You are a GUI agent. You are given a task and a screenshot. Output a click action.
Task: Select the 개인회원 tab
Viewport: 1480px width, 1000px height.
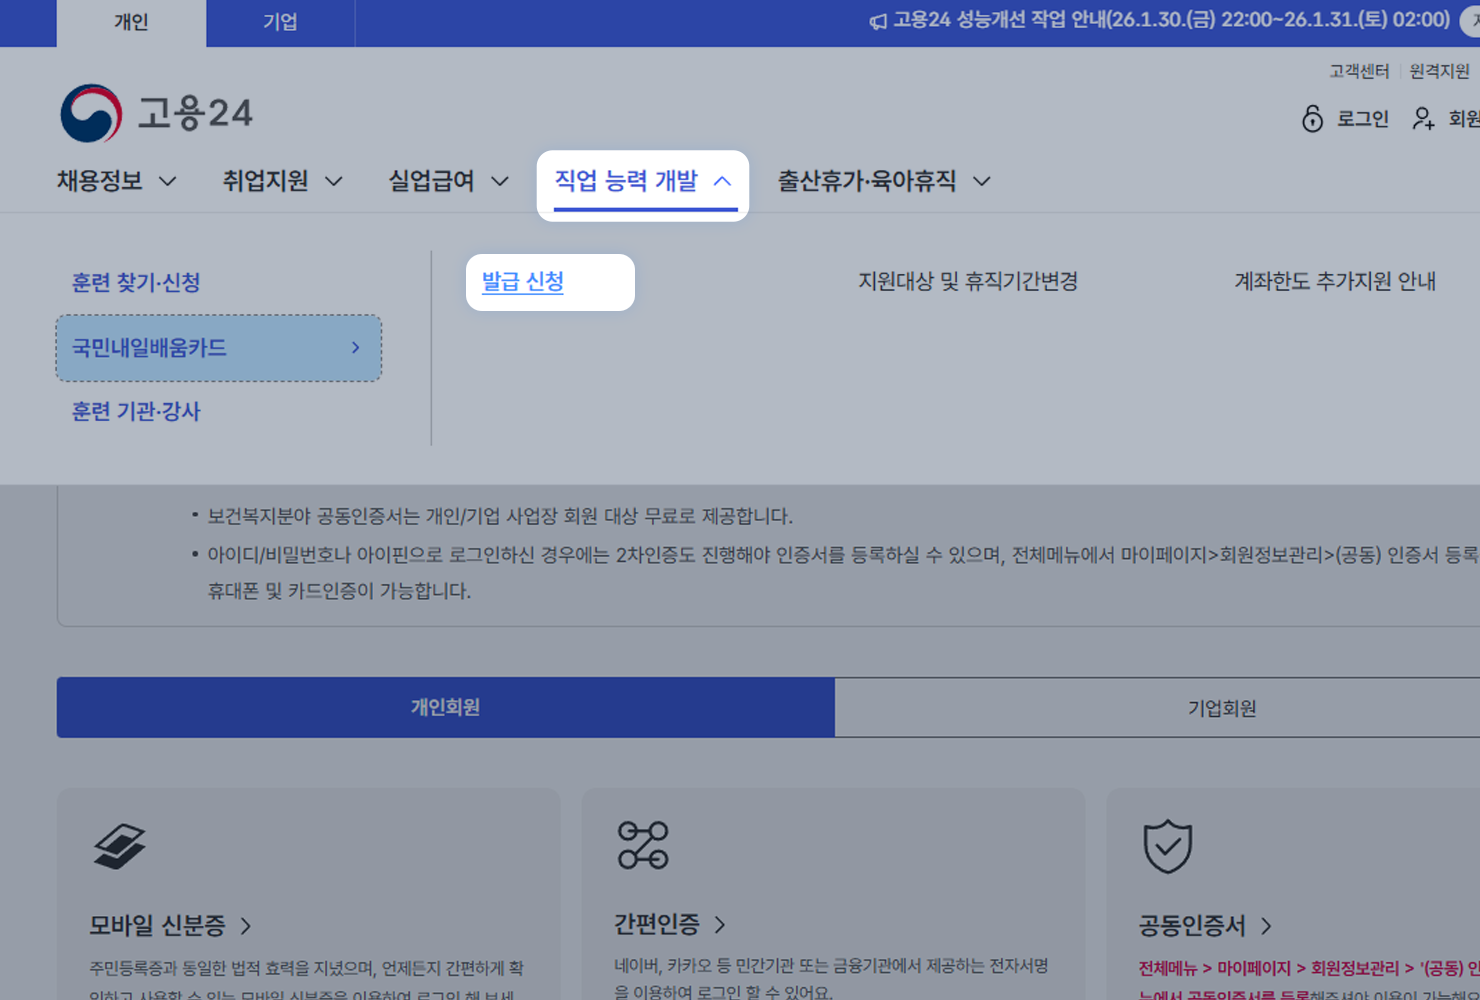446,707
